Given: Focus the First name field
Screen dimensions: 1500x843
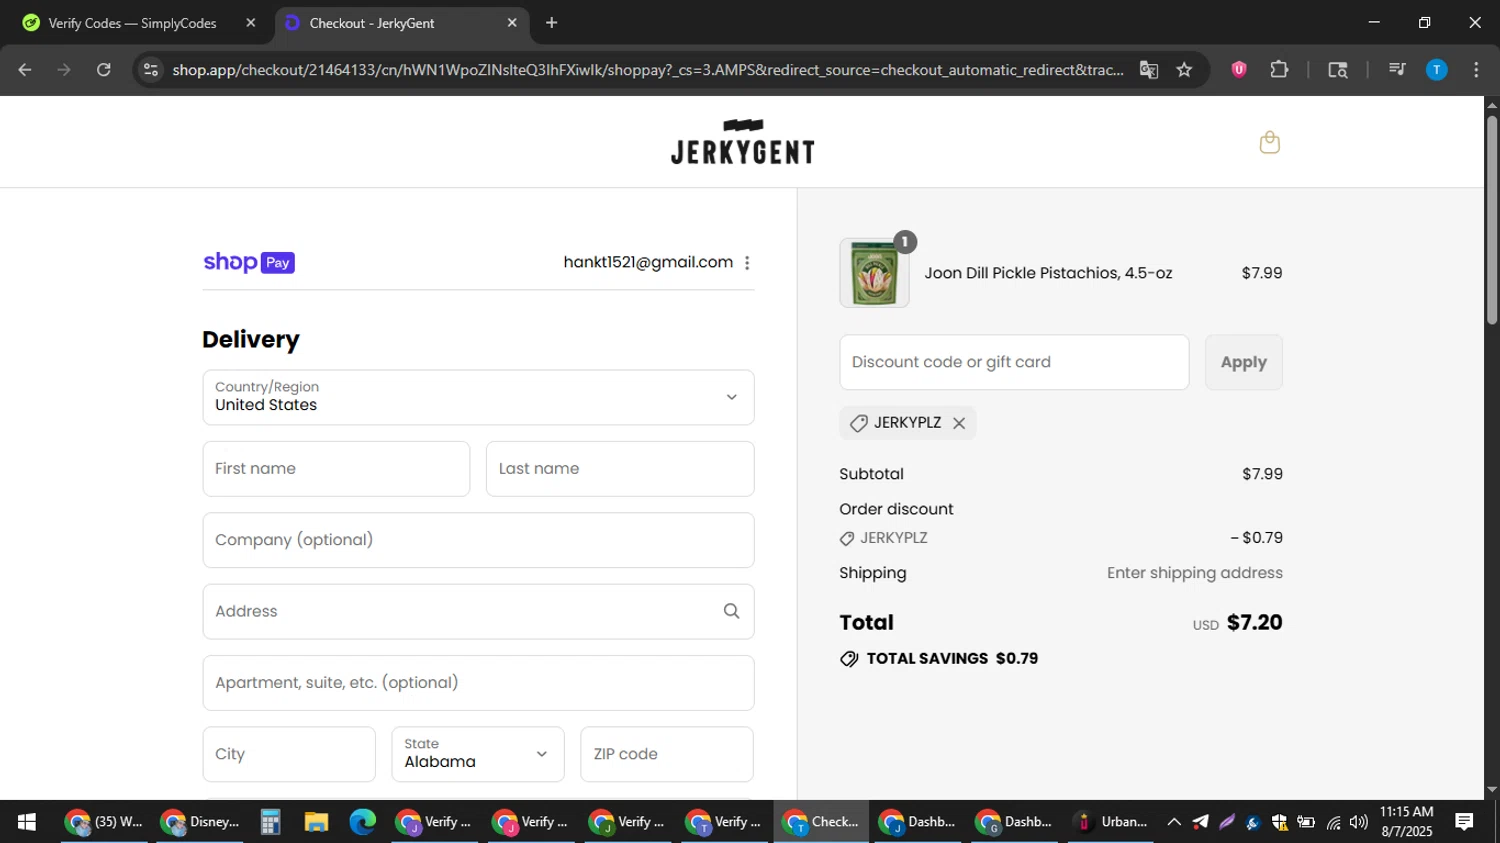Looking at the screenshot, I should pos(336,469).
